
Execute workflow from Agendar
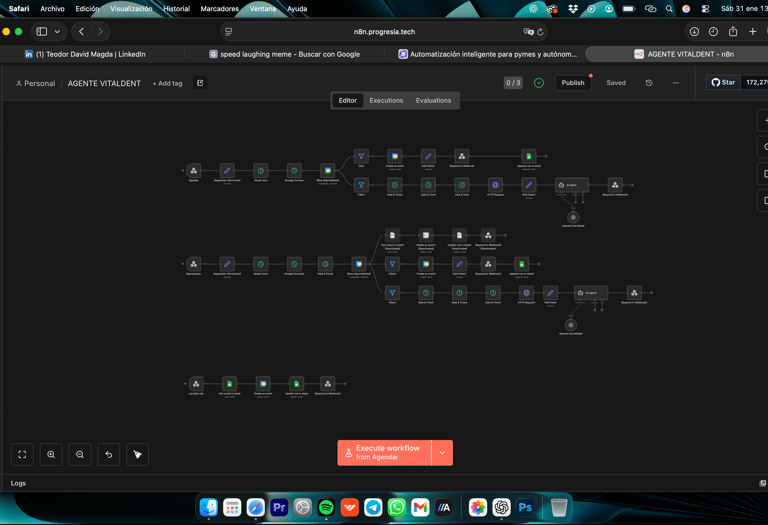click(384, 453)
